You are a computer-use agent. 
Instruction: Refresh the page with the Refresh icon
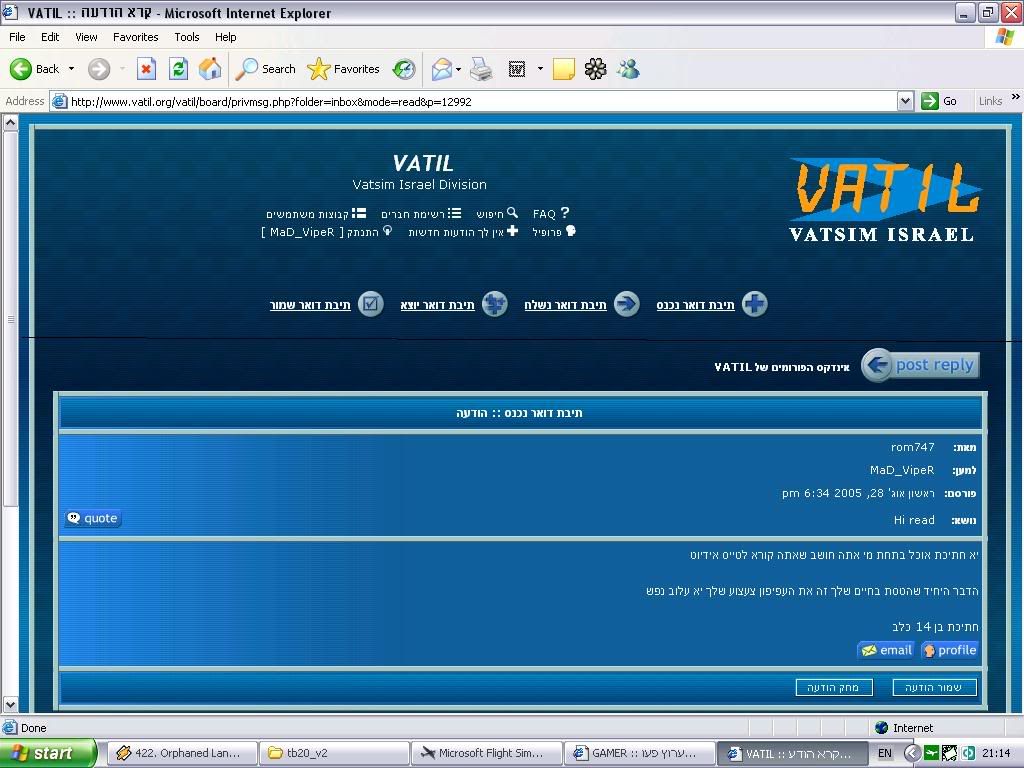(178, 69)
